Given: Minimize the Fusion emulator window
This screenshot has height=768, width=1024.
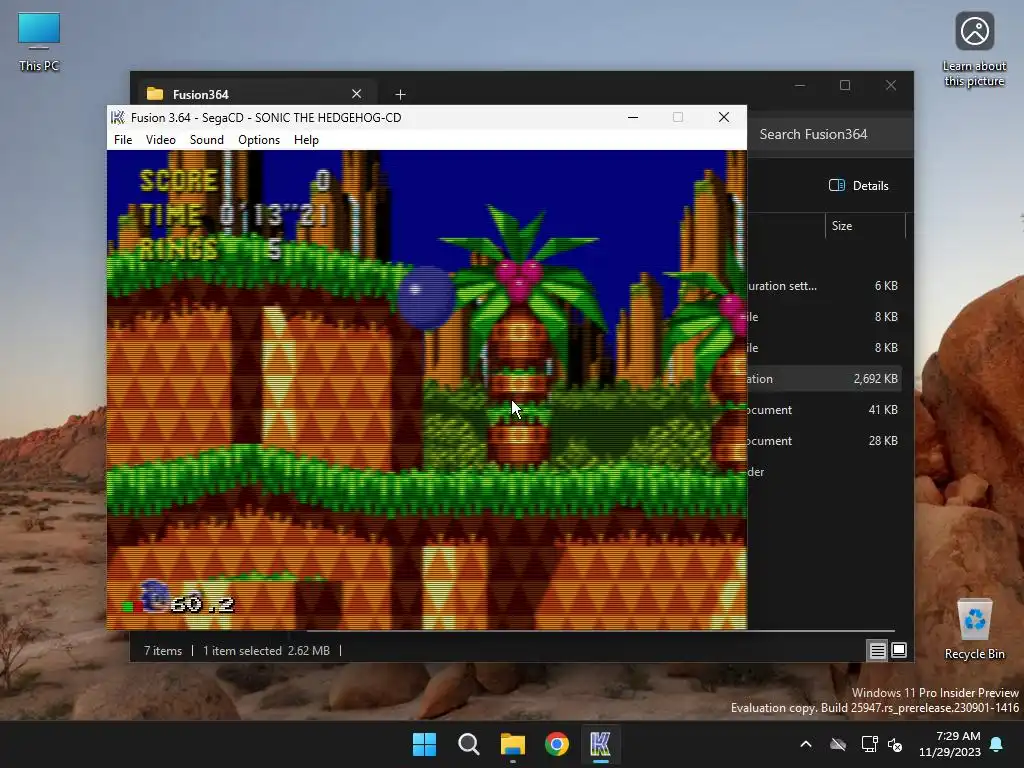Looking at the screenshot, I should click(633, 118).
